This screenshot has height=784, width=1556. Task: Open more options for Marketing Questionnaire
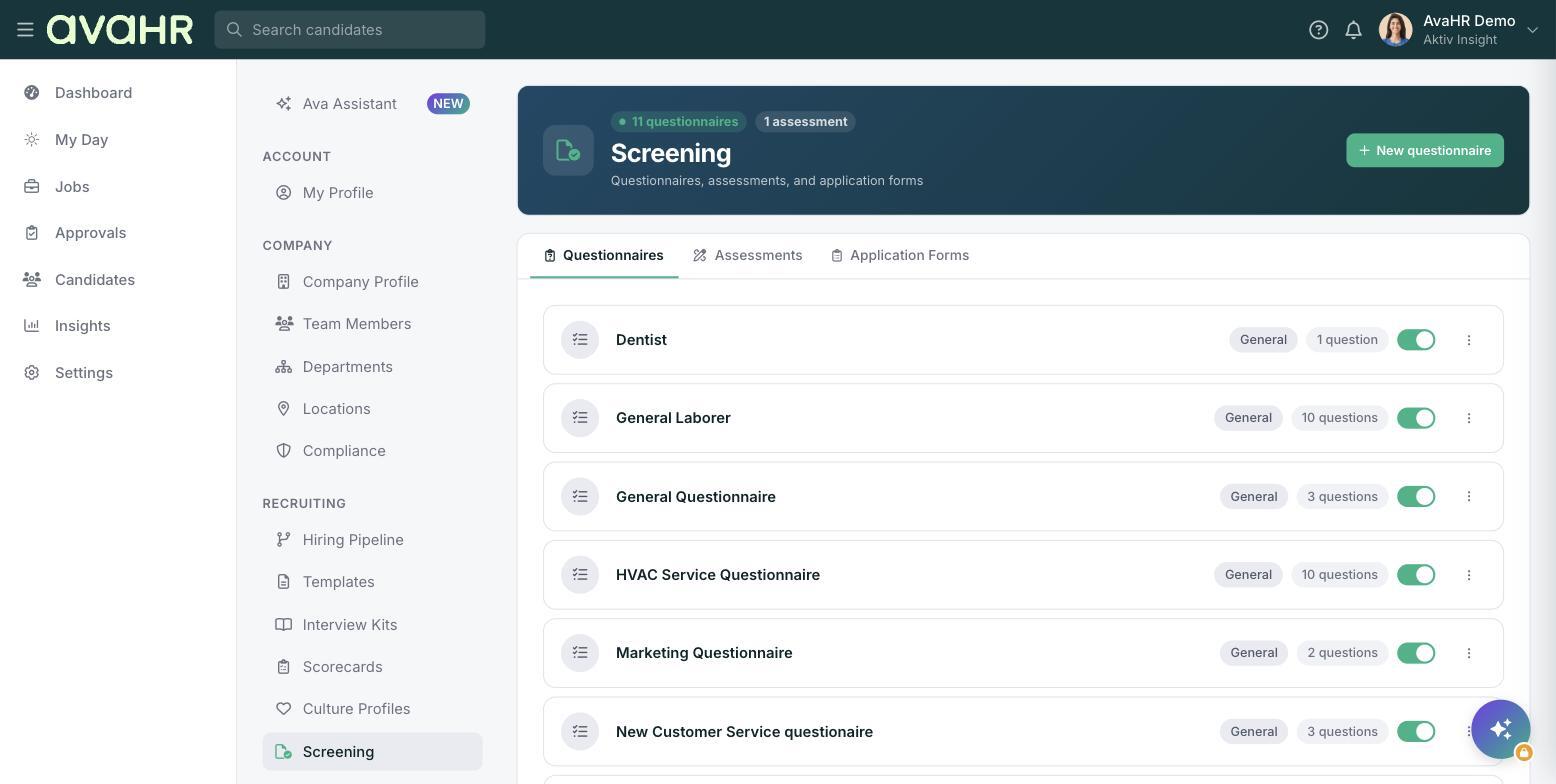pyautogui.click(x=1468, y=653)
